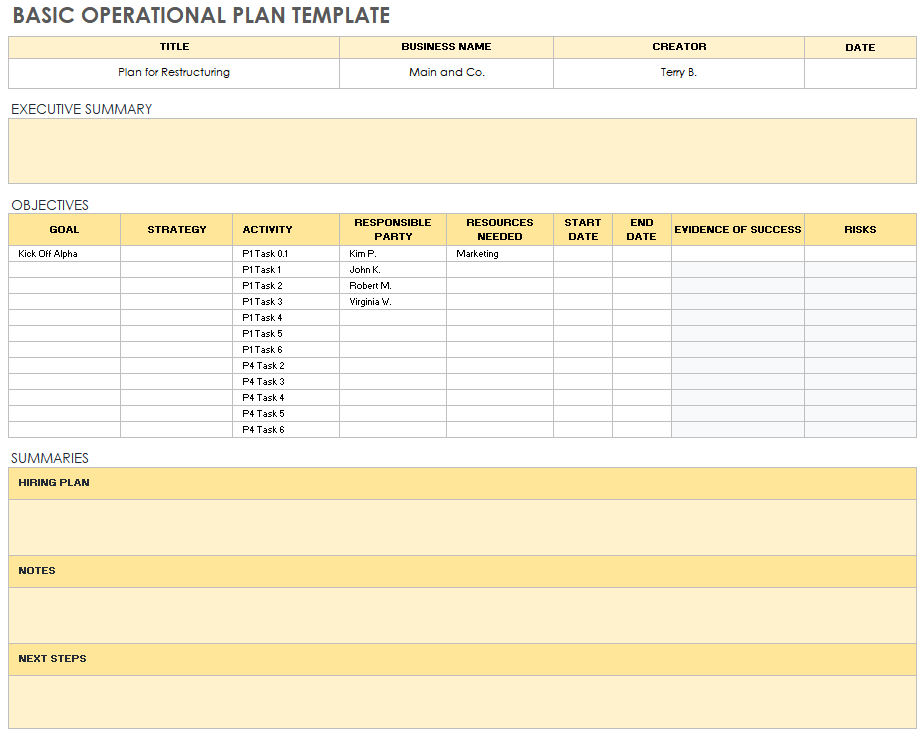Select the 'Virginia W.' cell
The height and width of the screenshot is (733, 924).
pos(392,302)
